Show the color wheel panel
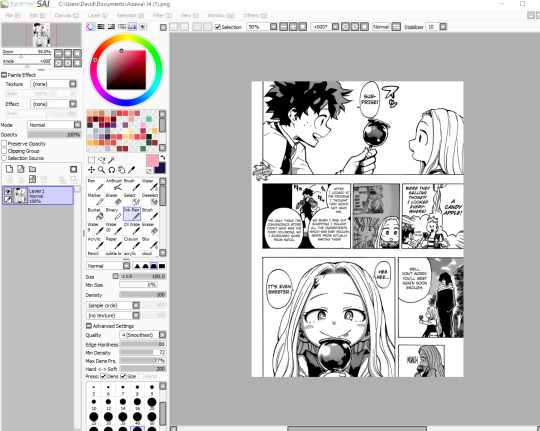Image resolution: width=540 pixels, height=431 pixels. pyautogui.click(x=91, y=27)
